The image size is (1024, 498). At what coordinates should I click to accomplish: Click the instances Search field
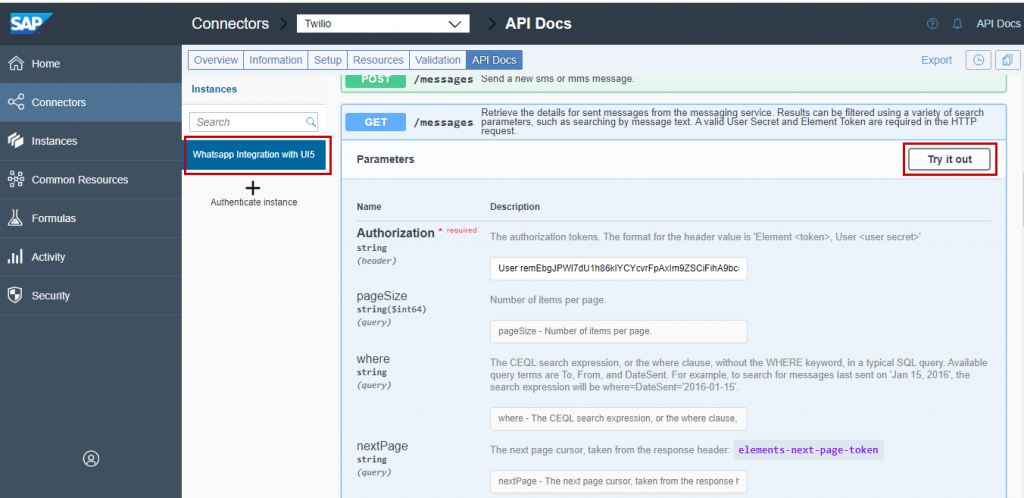point(253,122)
